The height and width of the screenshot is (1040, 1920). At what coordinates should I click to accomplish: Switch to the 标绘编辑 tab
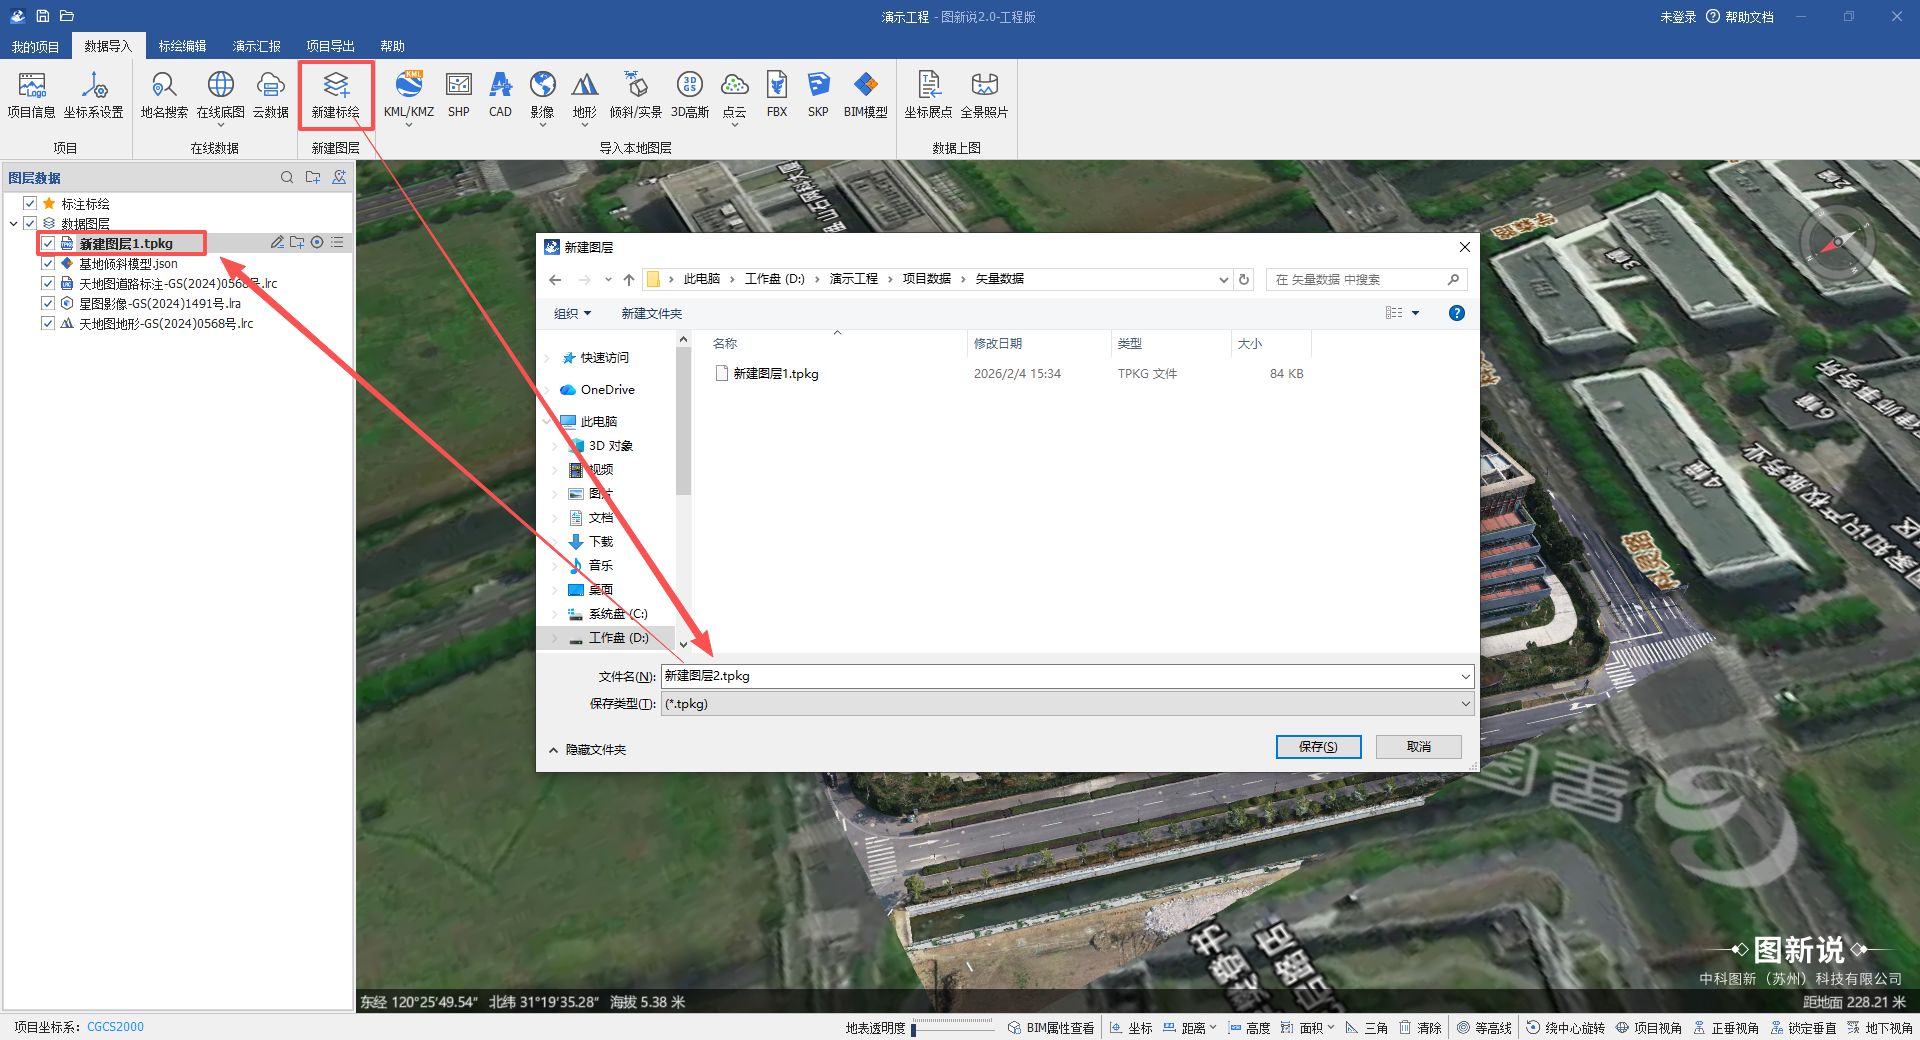[182, 46]
